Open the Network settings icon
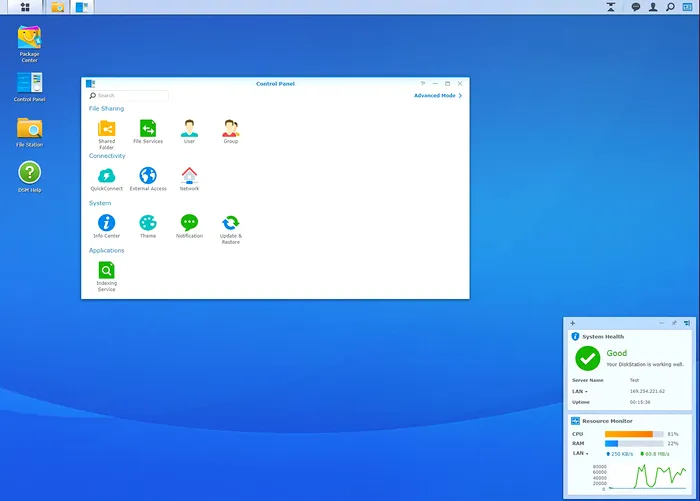Viewport: 700px width, 501px height. [189, 179]
